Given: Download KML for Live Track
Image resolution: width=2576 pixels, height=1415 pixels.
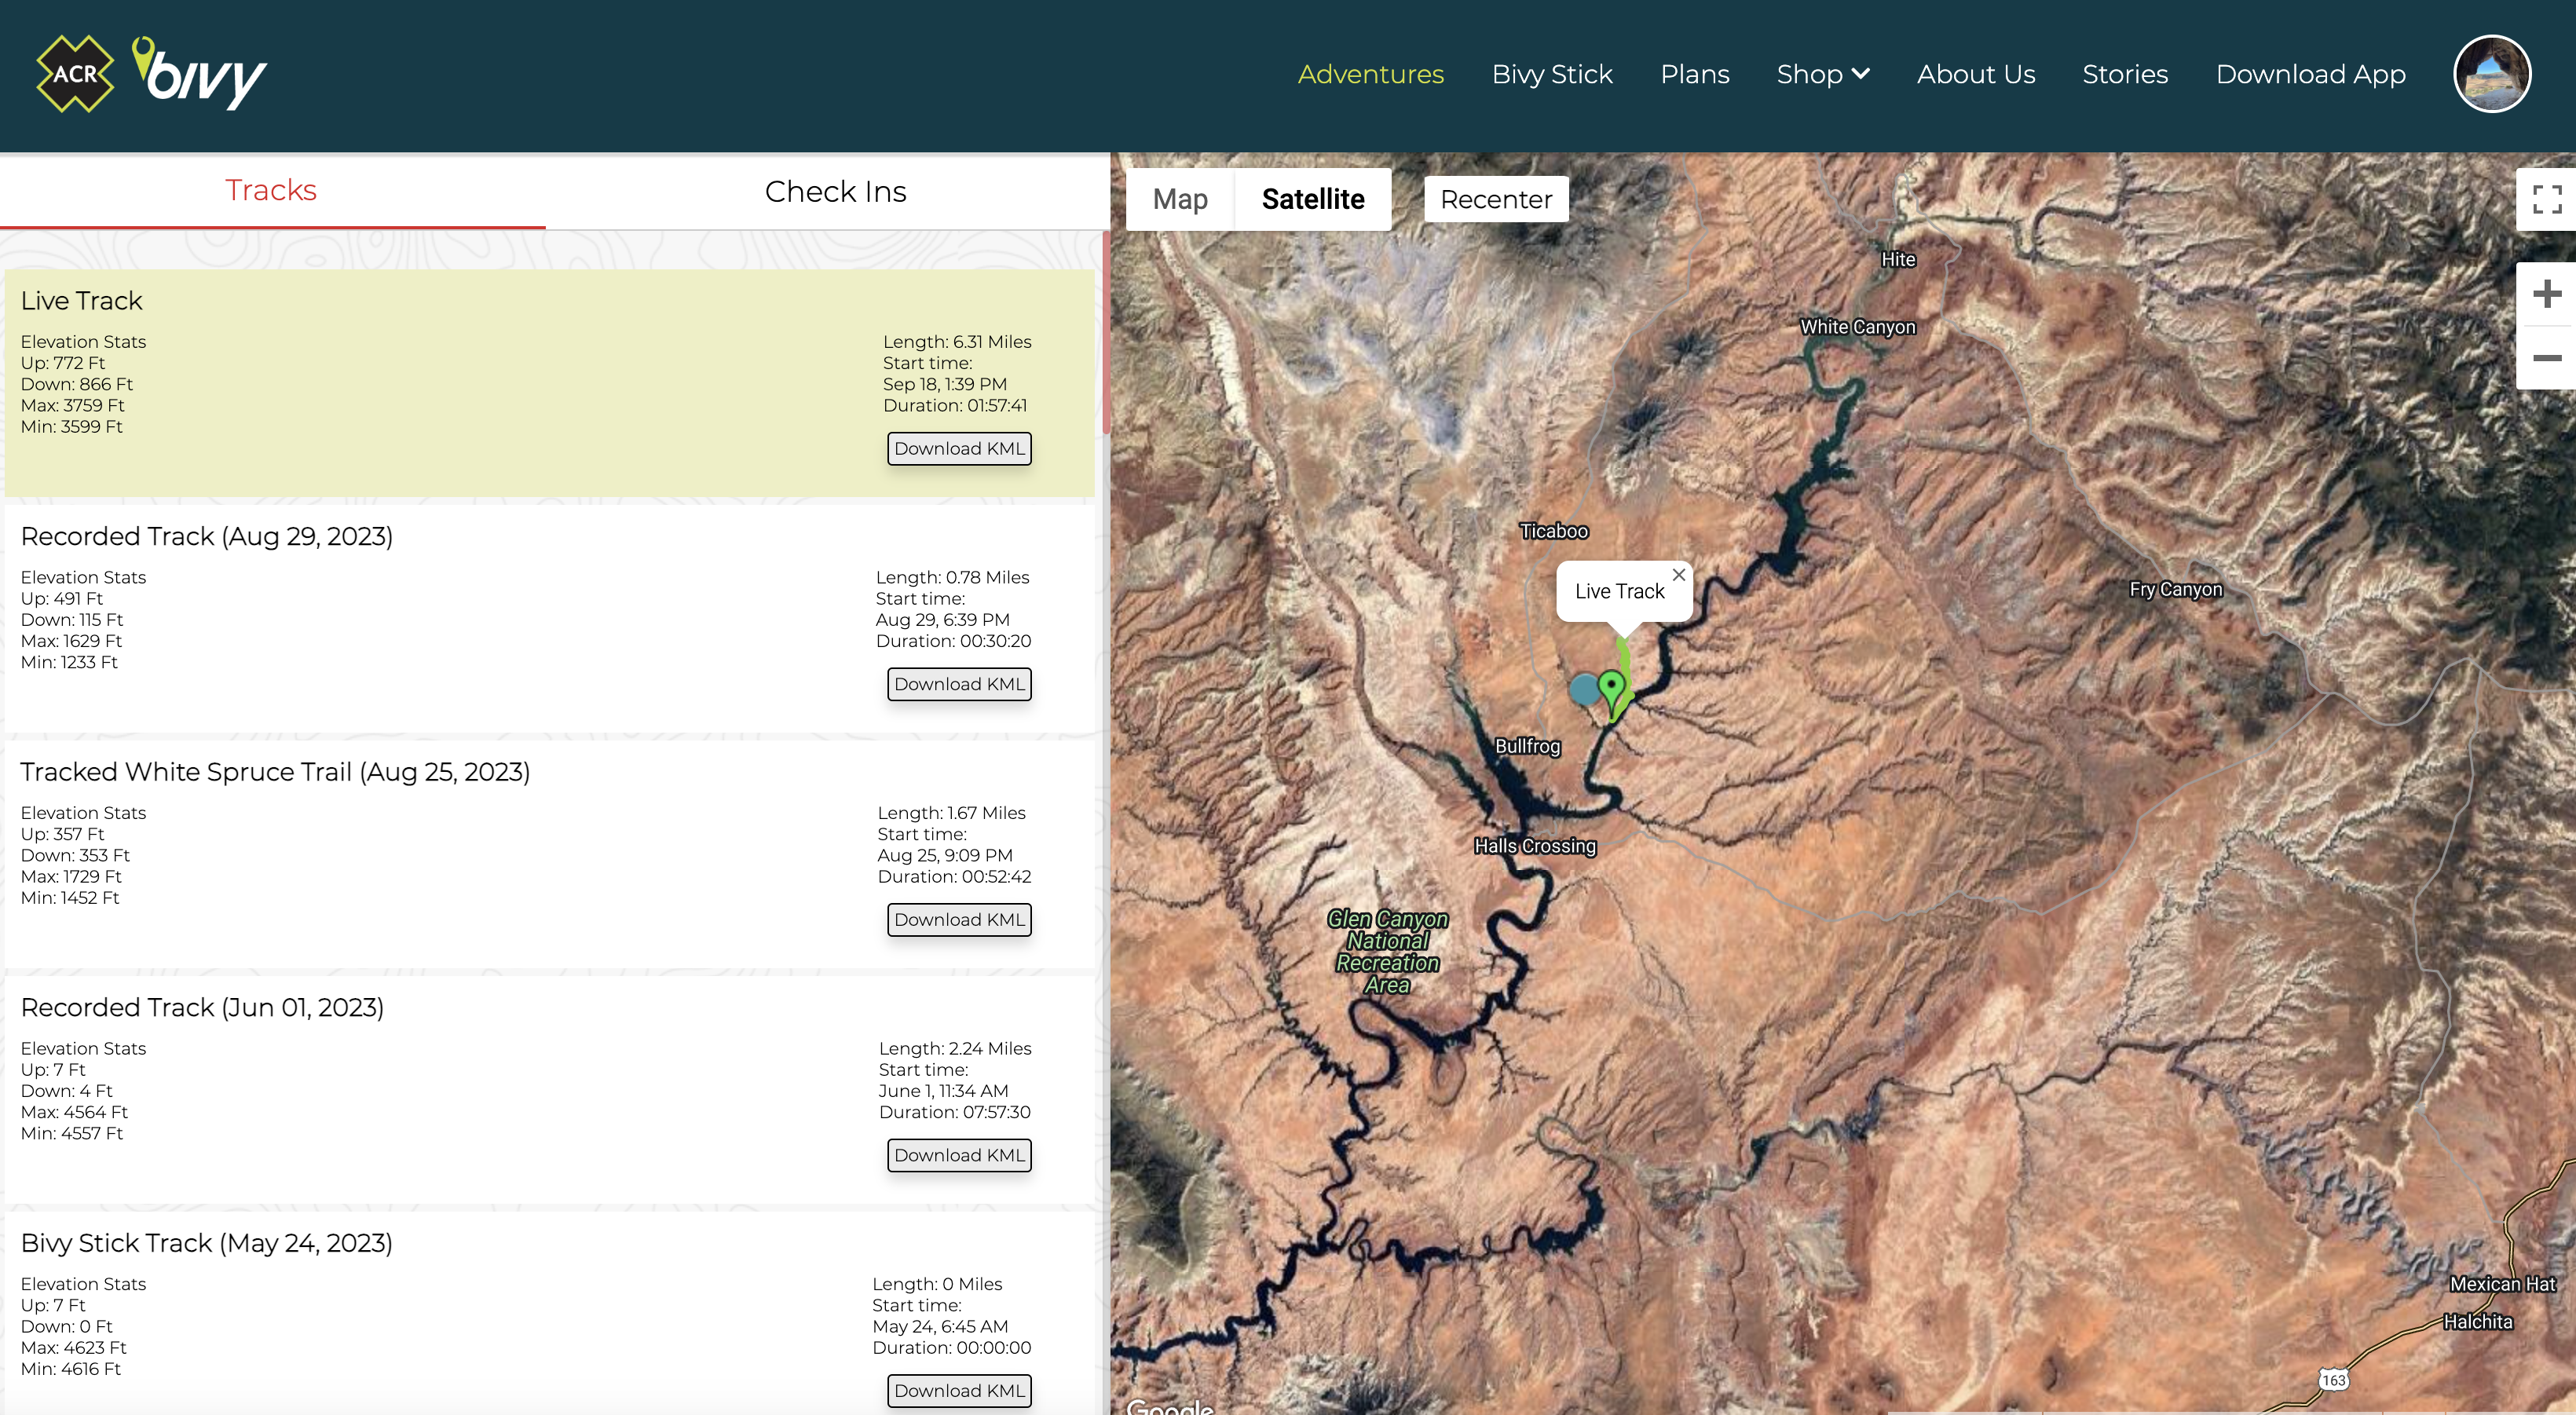Looking at the screenshot, I should [959, 448].
